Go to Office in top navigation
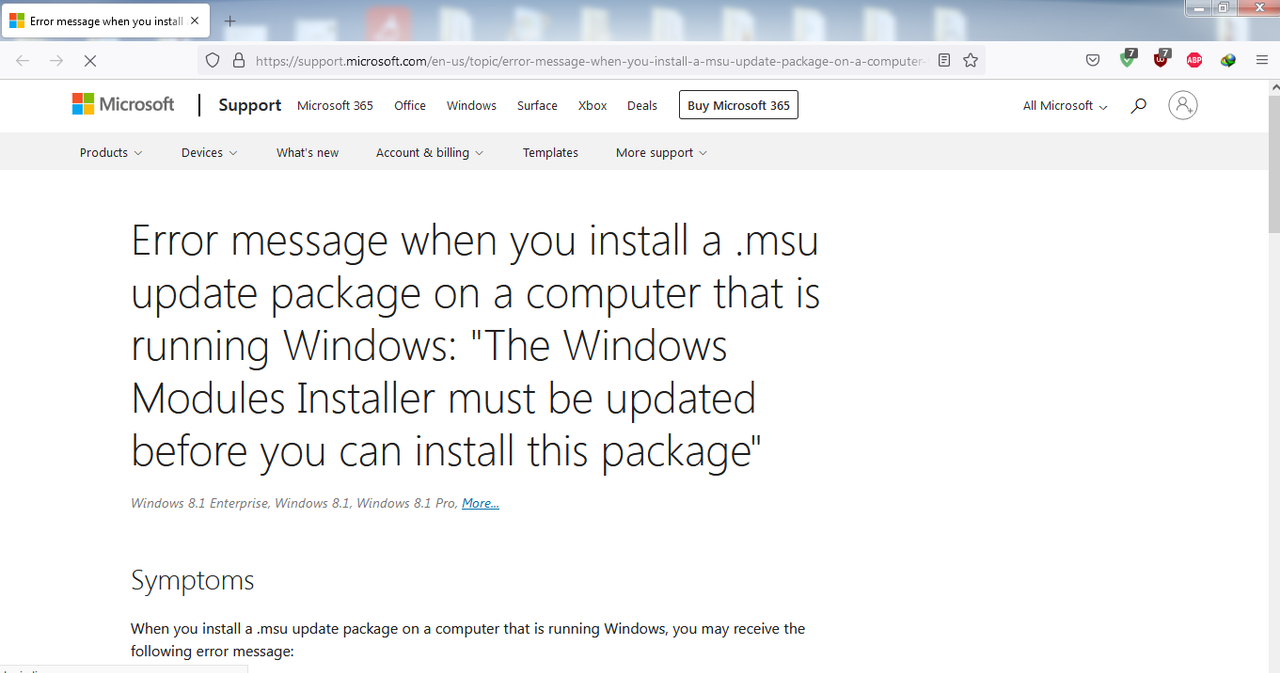The height and width of the screenshot is (673, 1280). [410, 105]
